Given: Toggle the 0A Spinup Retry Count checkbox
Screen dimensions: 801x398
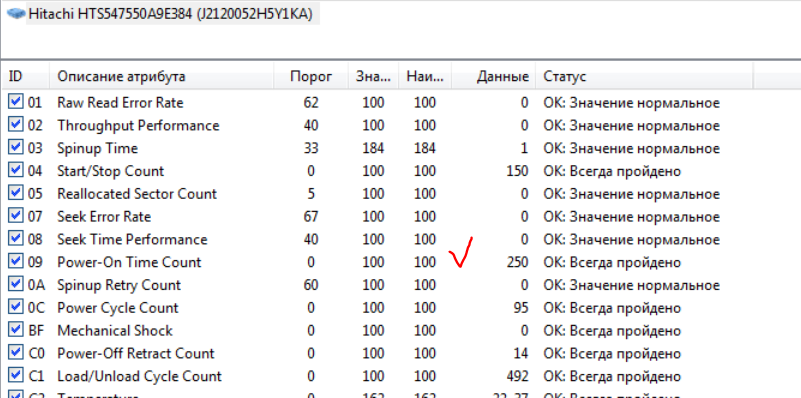Looking at the screenshot, I should [15, 284].
